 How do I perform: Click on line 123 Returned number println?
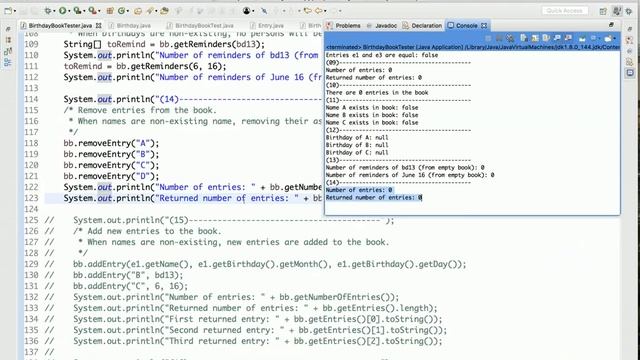193,198
